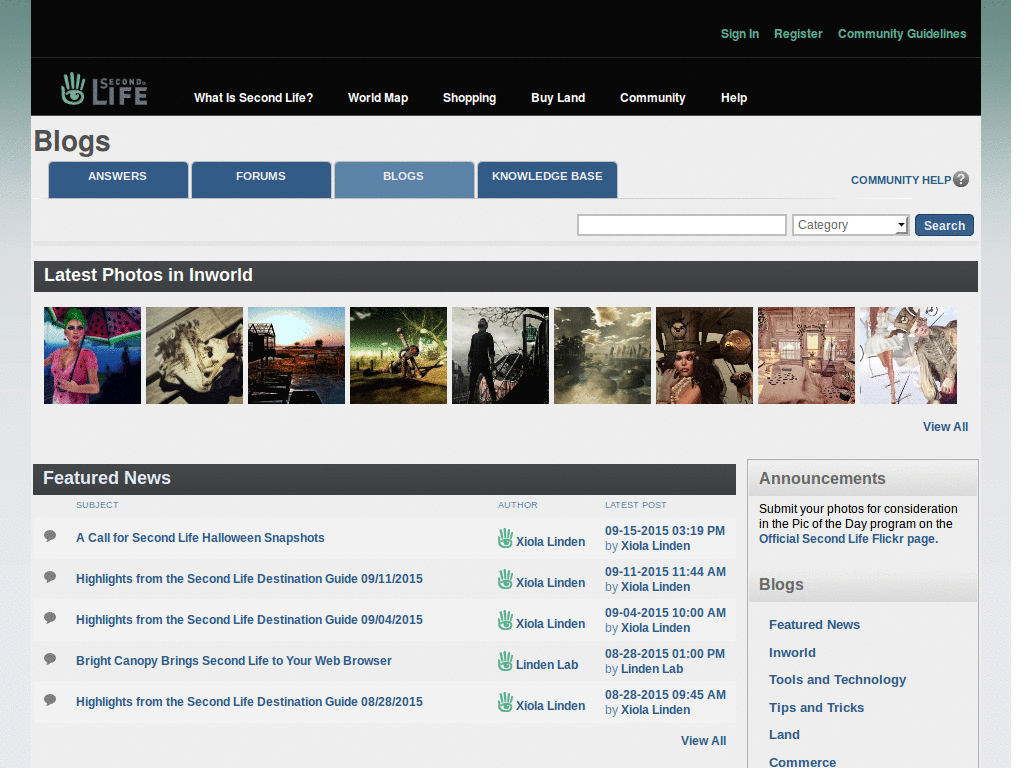The height and width of the screenshot is (768, 1024).
Task: Open the first Inworld photo thumbnail
Action: point(92,355)
